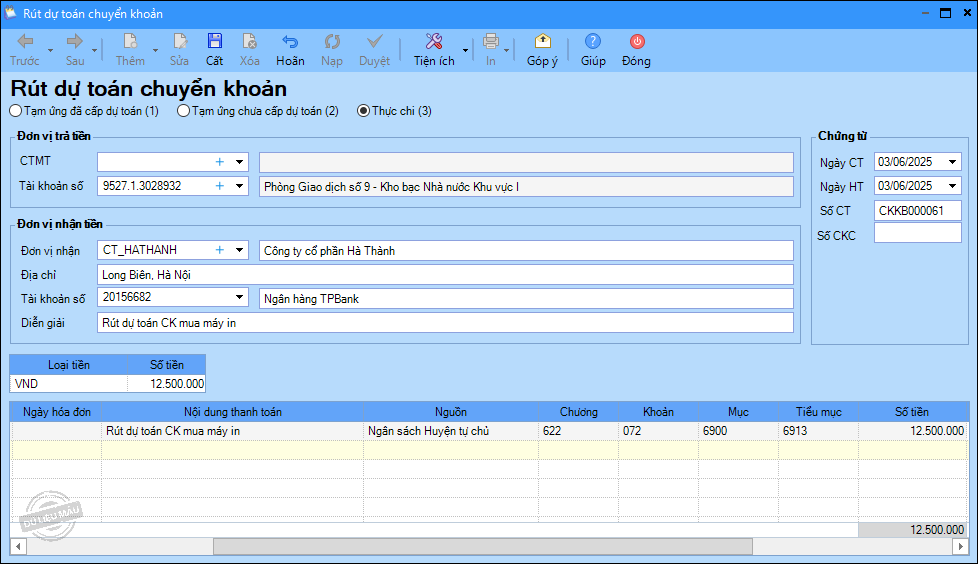Screen dimensions: 978x564
Task: Open Đơn vị nhận CT_HATHANH dropdown
Action: coord(240,250)
